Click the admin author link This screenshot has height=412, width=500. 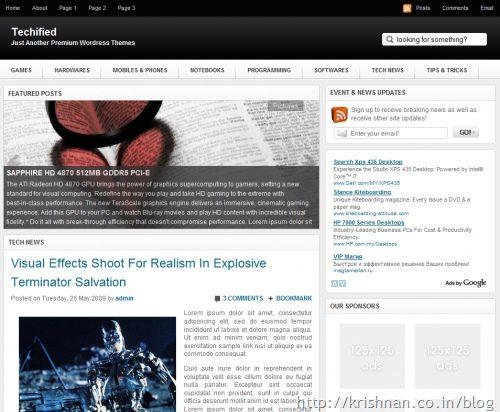point(124,298)
